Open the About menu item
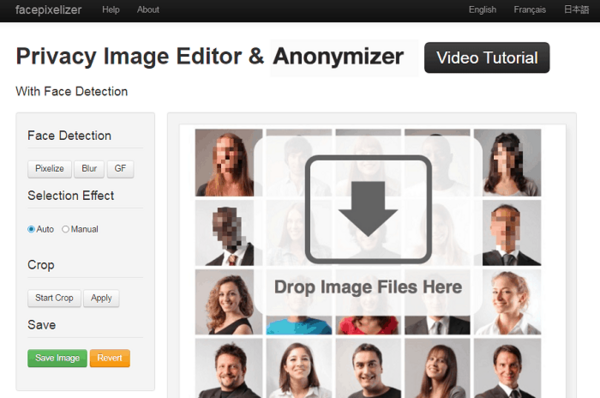 coord(148,10)
